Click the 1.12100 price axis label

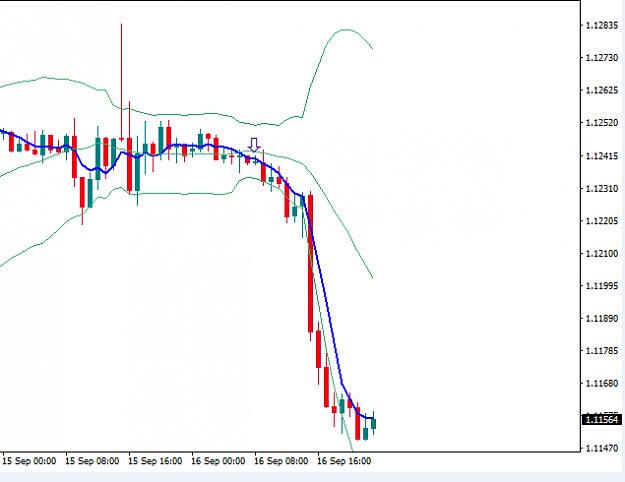click(601, 254)
